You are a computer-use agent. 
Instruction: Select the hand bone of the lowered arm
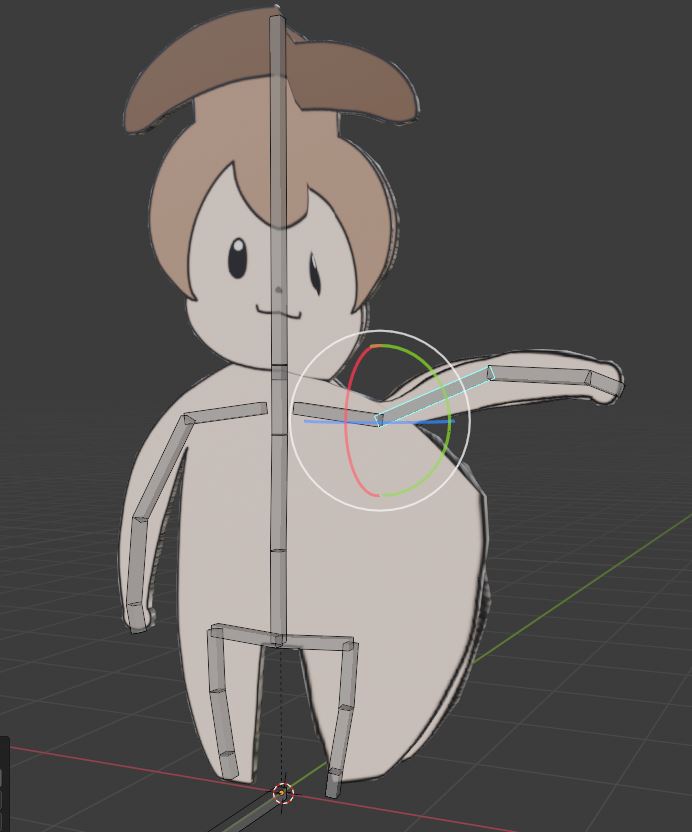click(137, 617)
